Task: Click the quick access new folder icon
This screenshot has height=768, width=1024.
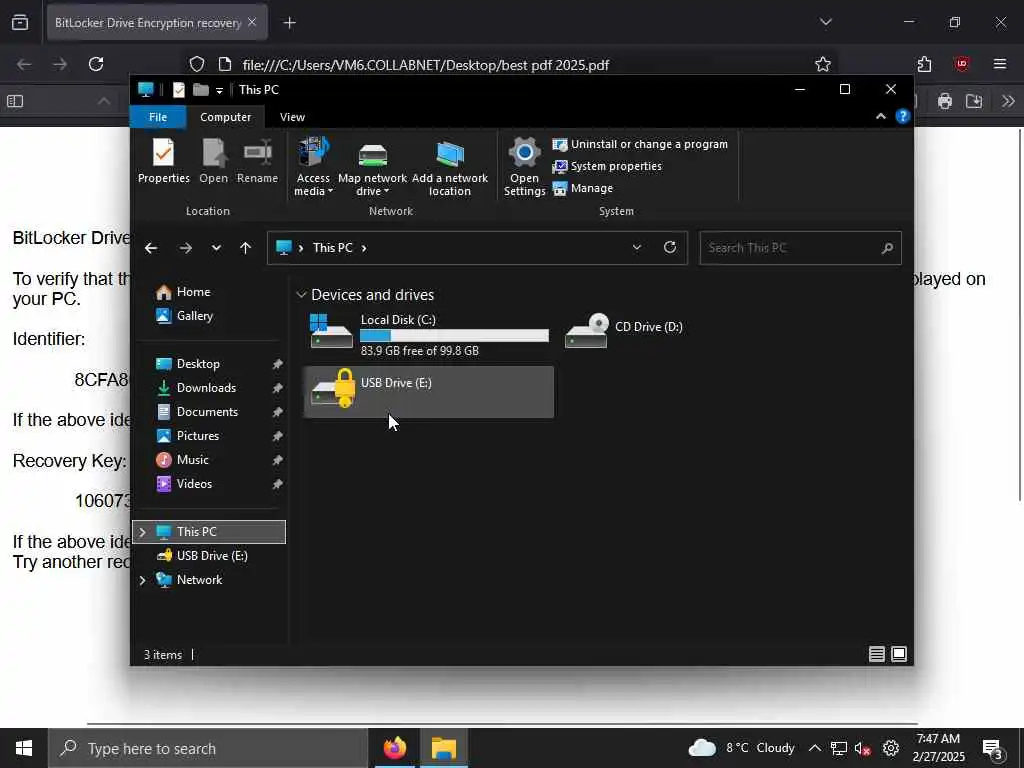Action: (200, 90)
